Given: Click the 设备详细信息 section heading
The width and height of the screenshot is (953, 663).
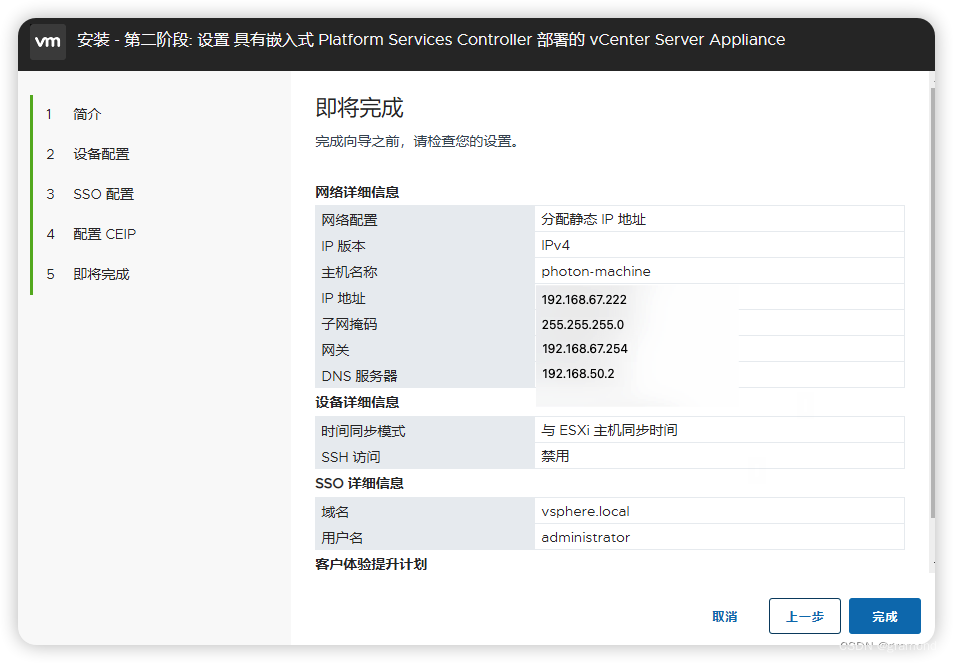Looking at the screenshot, I should [x=357, y=402].
